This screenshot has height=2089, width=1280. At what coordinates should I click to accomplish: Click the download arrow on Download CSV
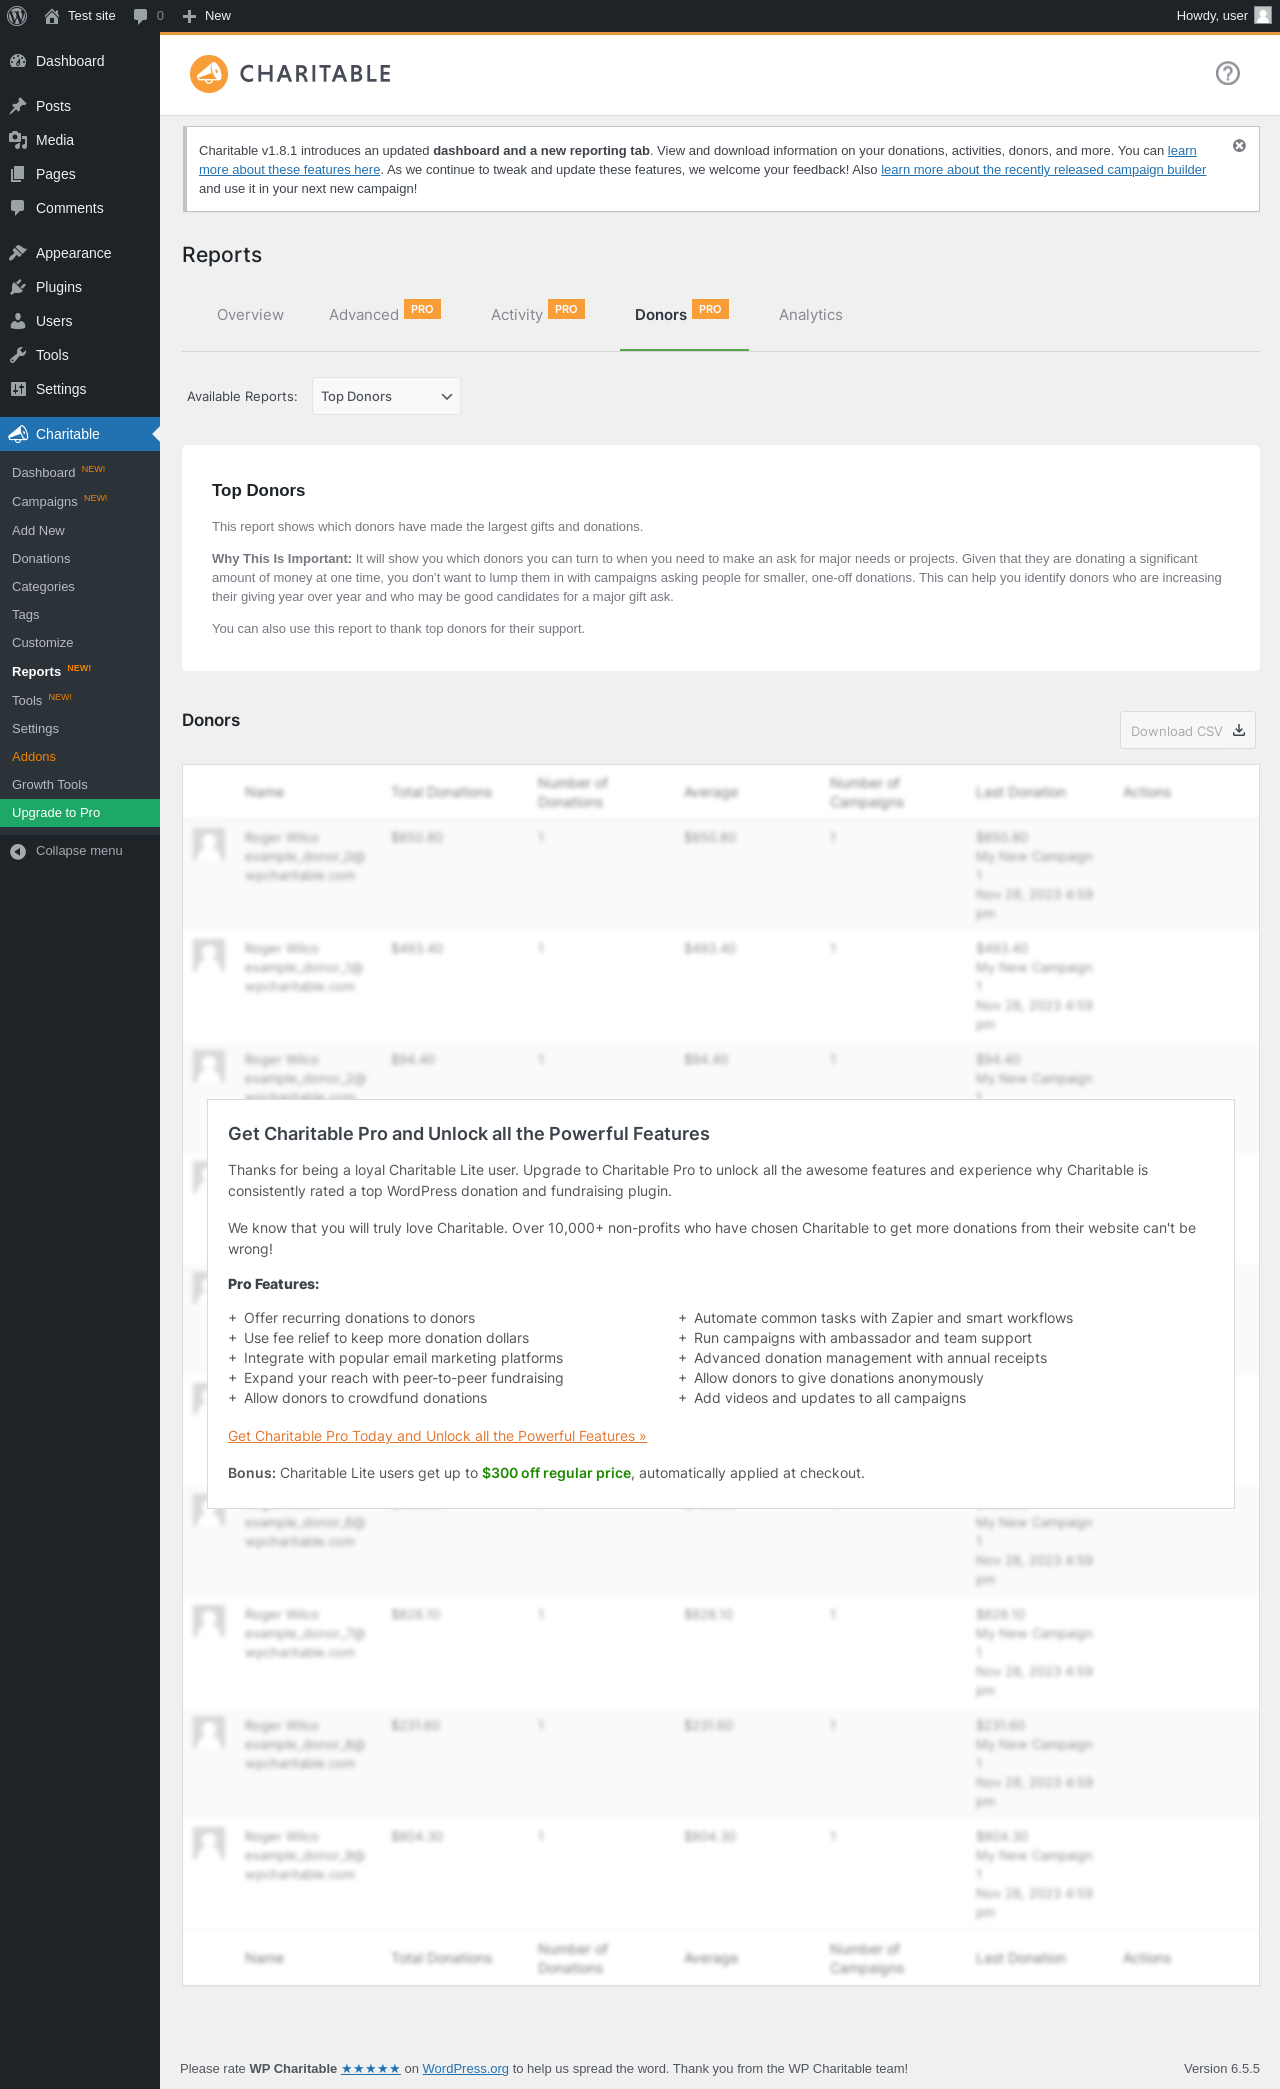[1239, 730]
